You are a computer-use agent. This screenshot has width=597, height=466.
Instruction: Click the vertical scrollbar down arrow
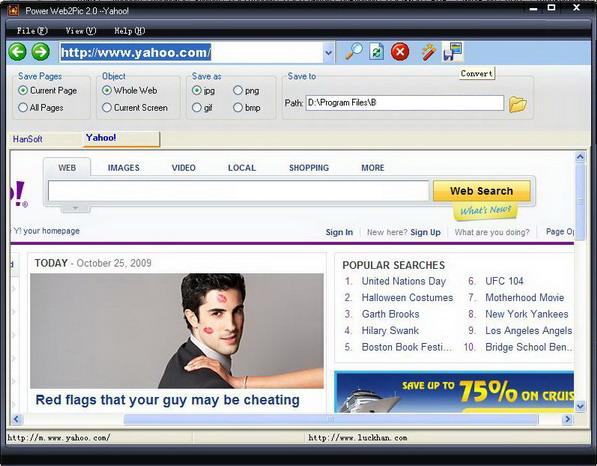[x=580, y=407]
